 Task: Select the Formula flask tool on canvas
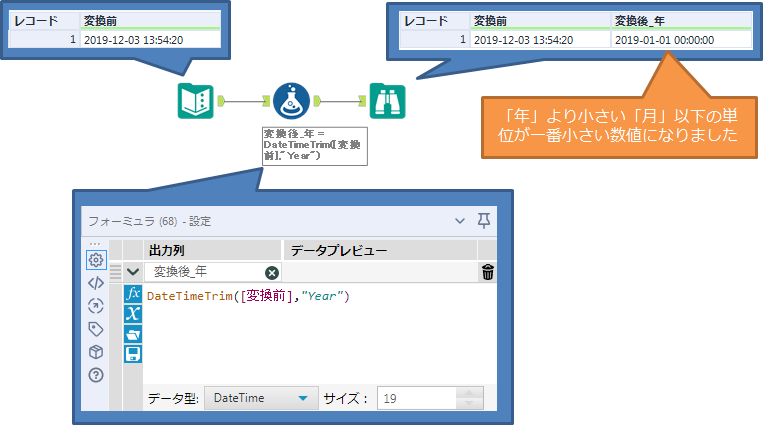coord(291,101)
